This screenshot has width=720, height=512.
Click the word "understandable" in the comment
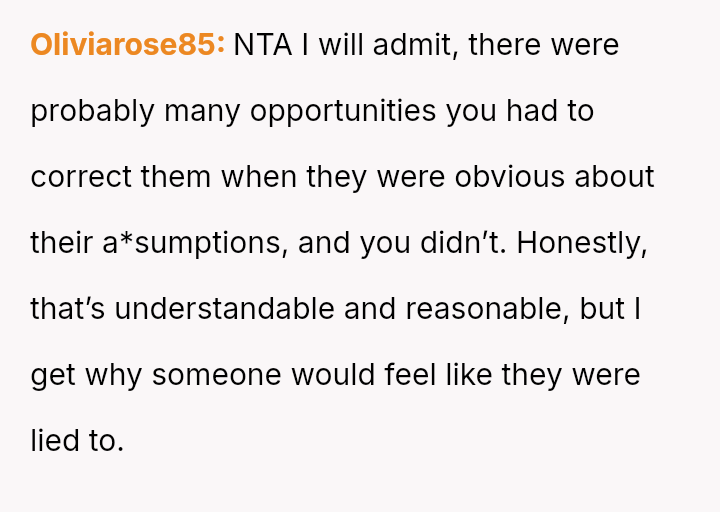(x=225, y=309)
